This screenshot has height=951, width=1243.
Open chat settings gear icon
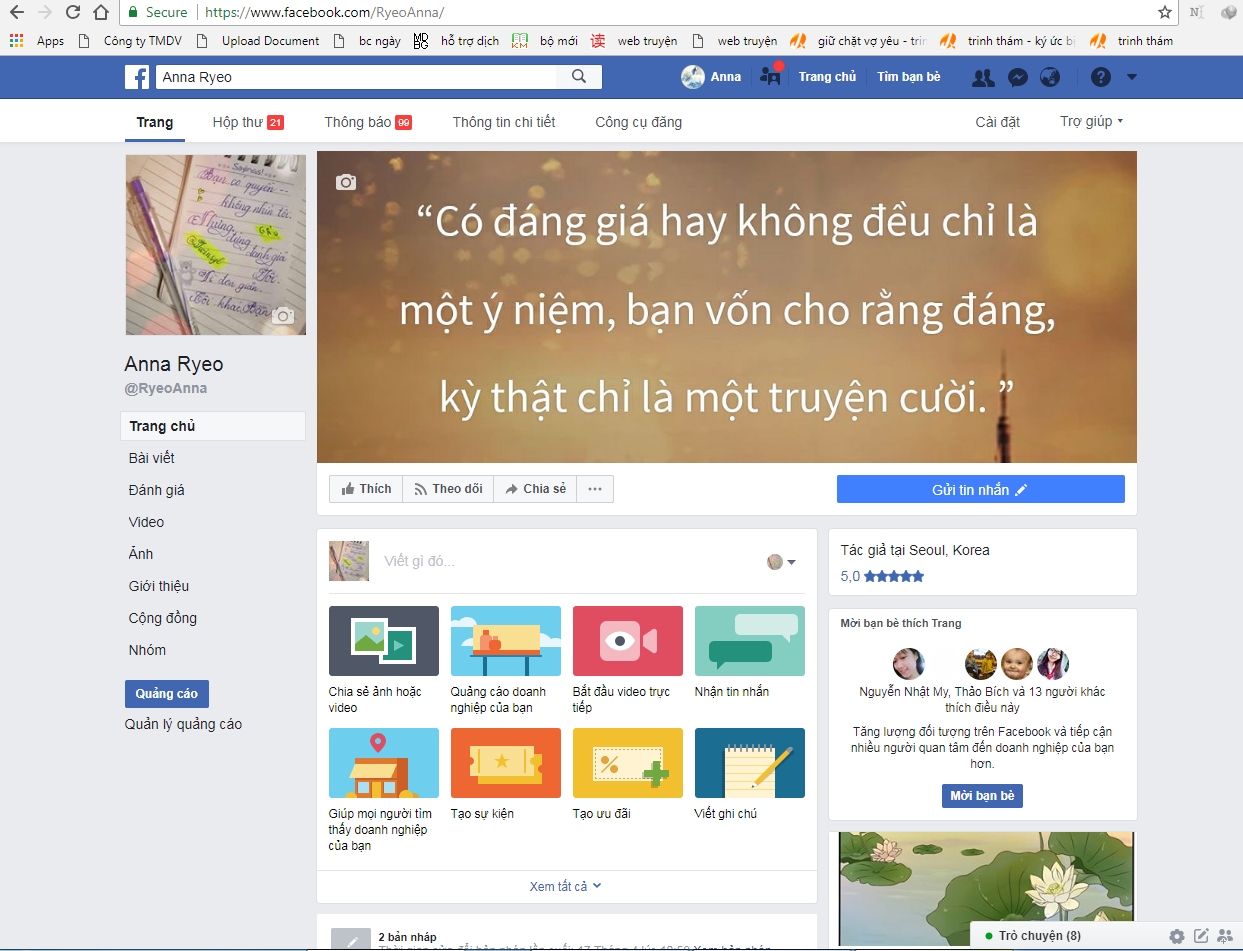click(x=1177, y=936)
